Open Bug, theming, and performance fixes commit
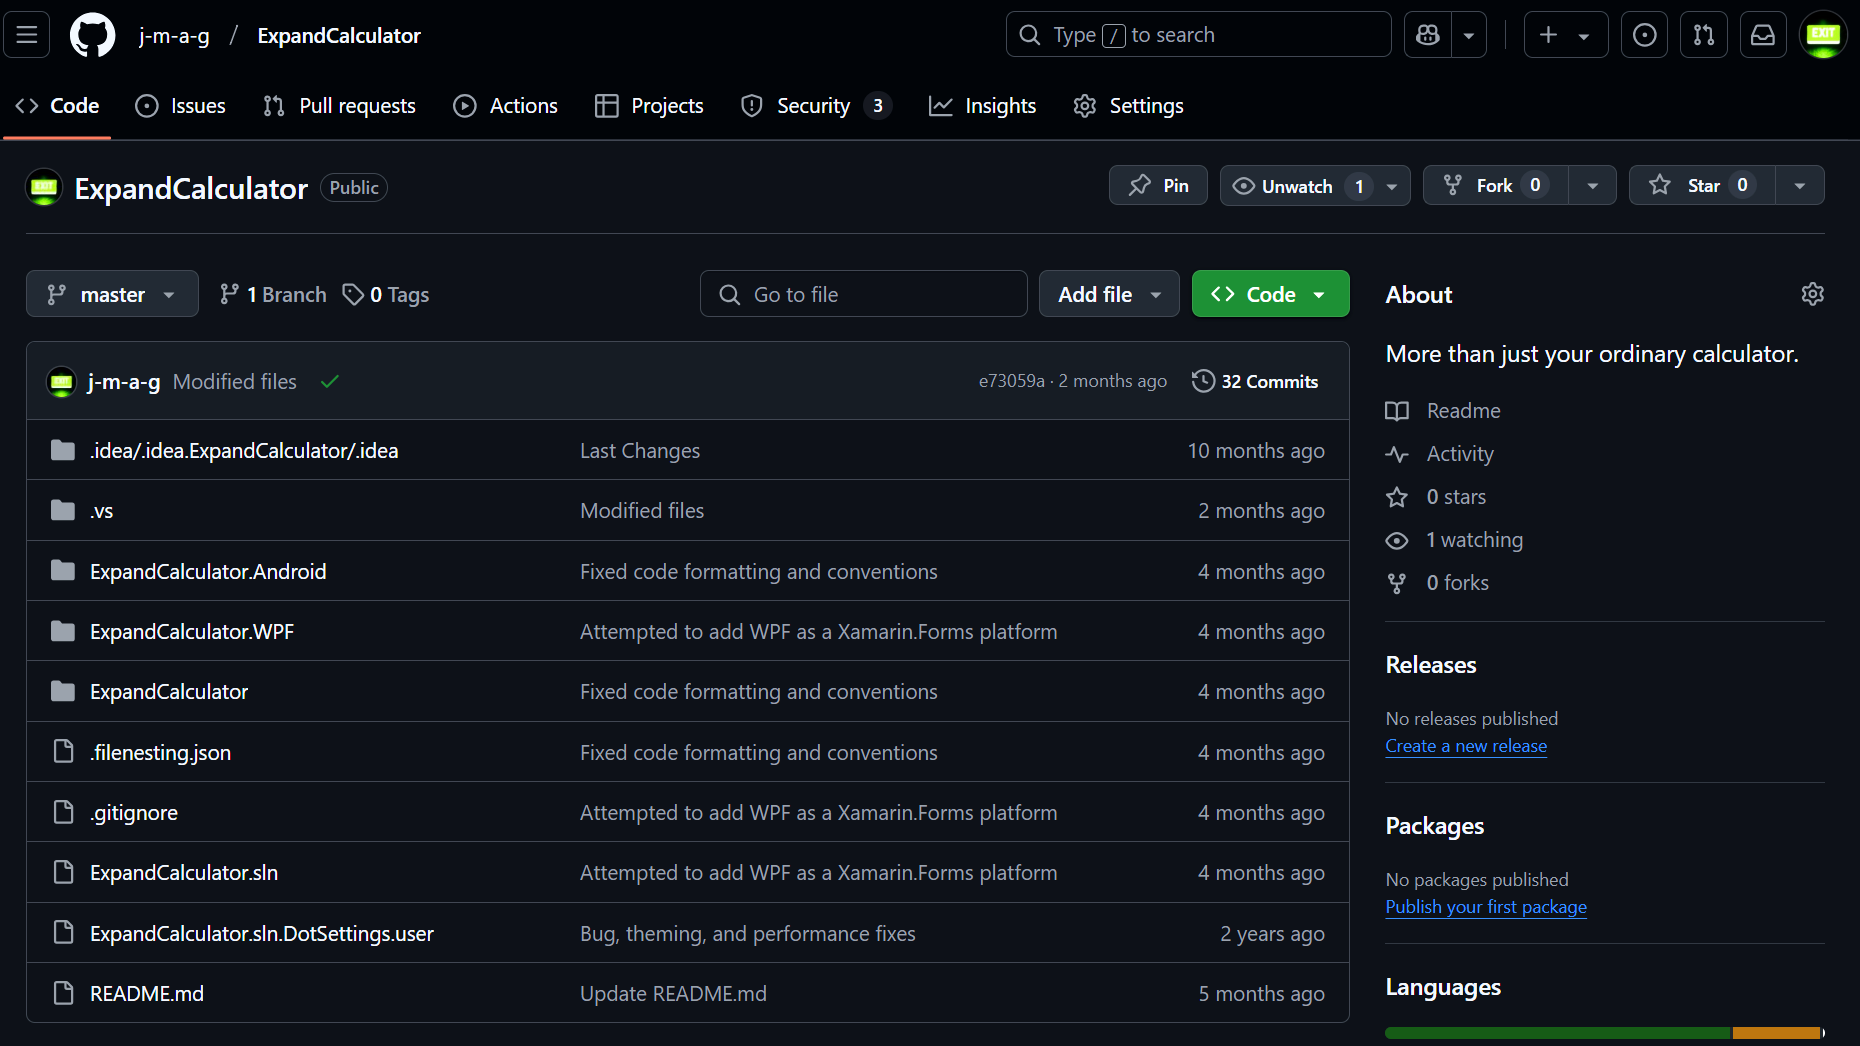 748,933
